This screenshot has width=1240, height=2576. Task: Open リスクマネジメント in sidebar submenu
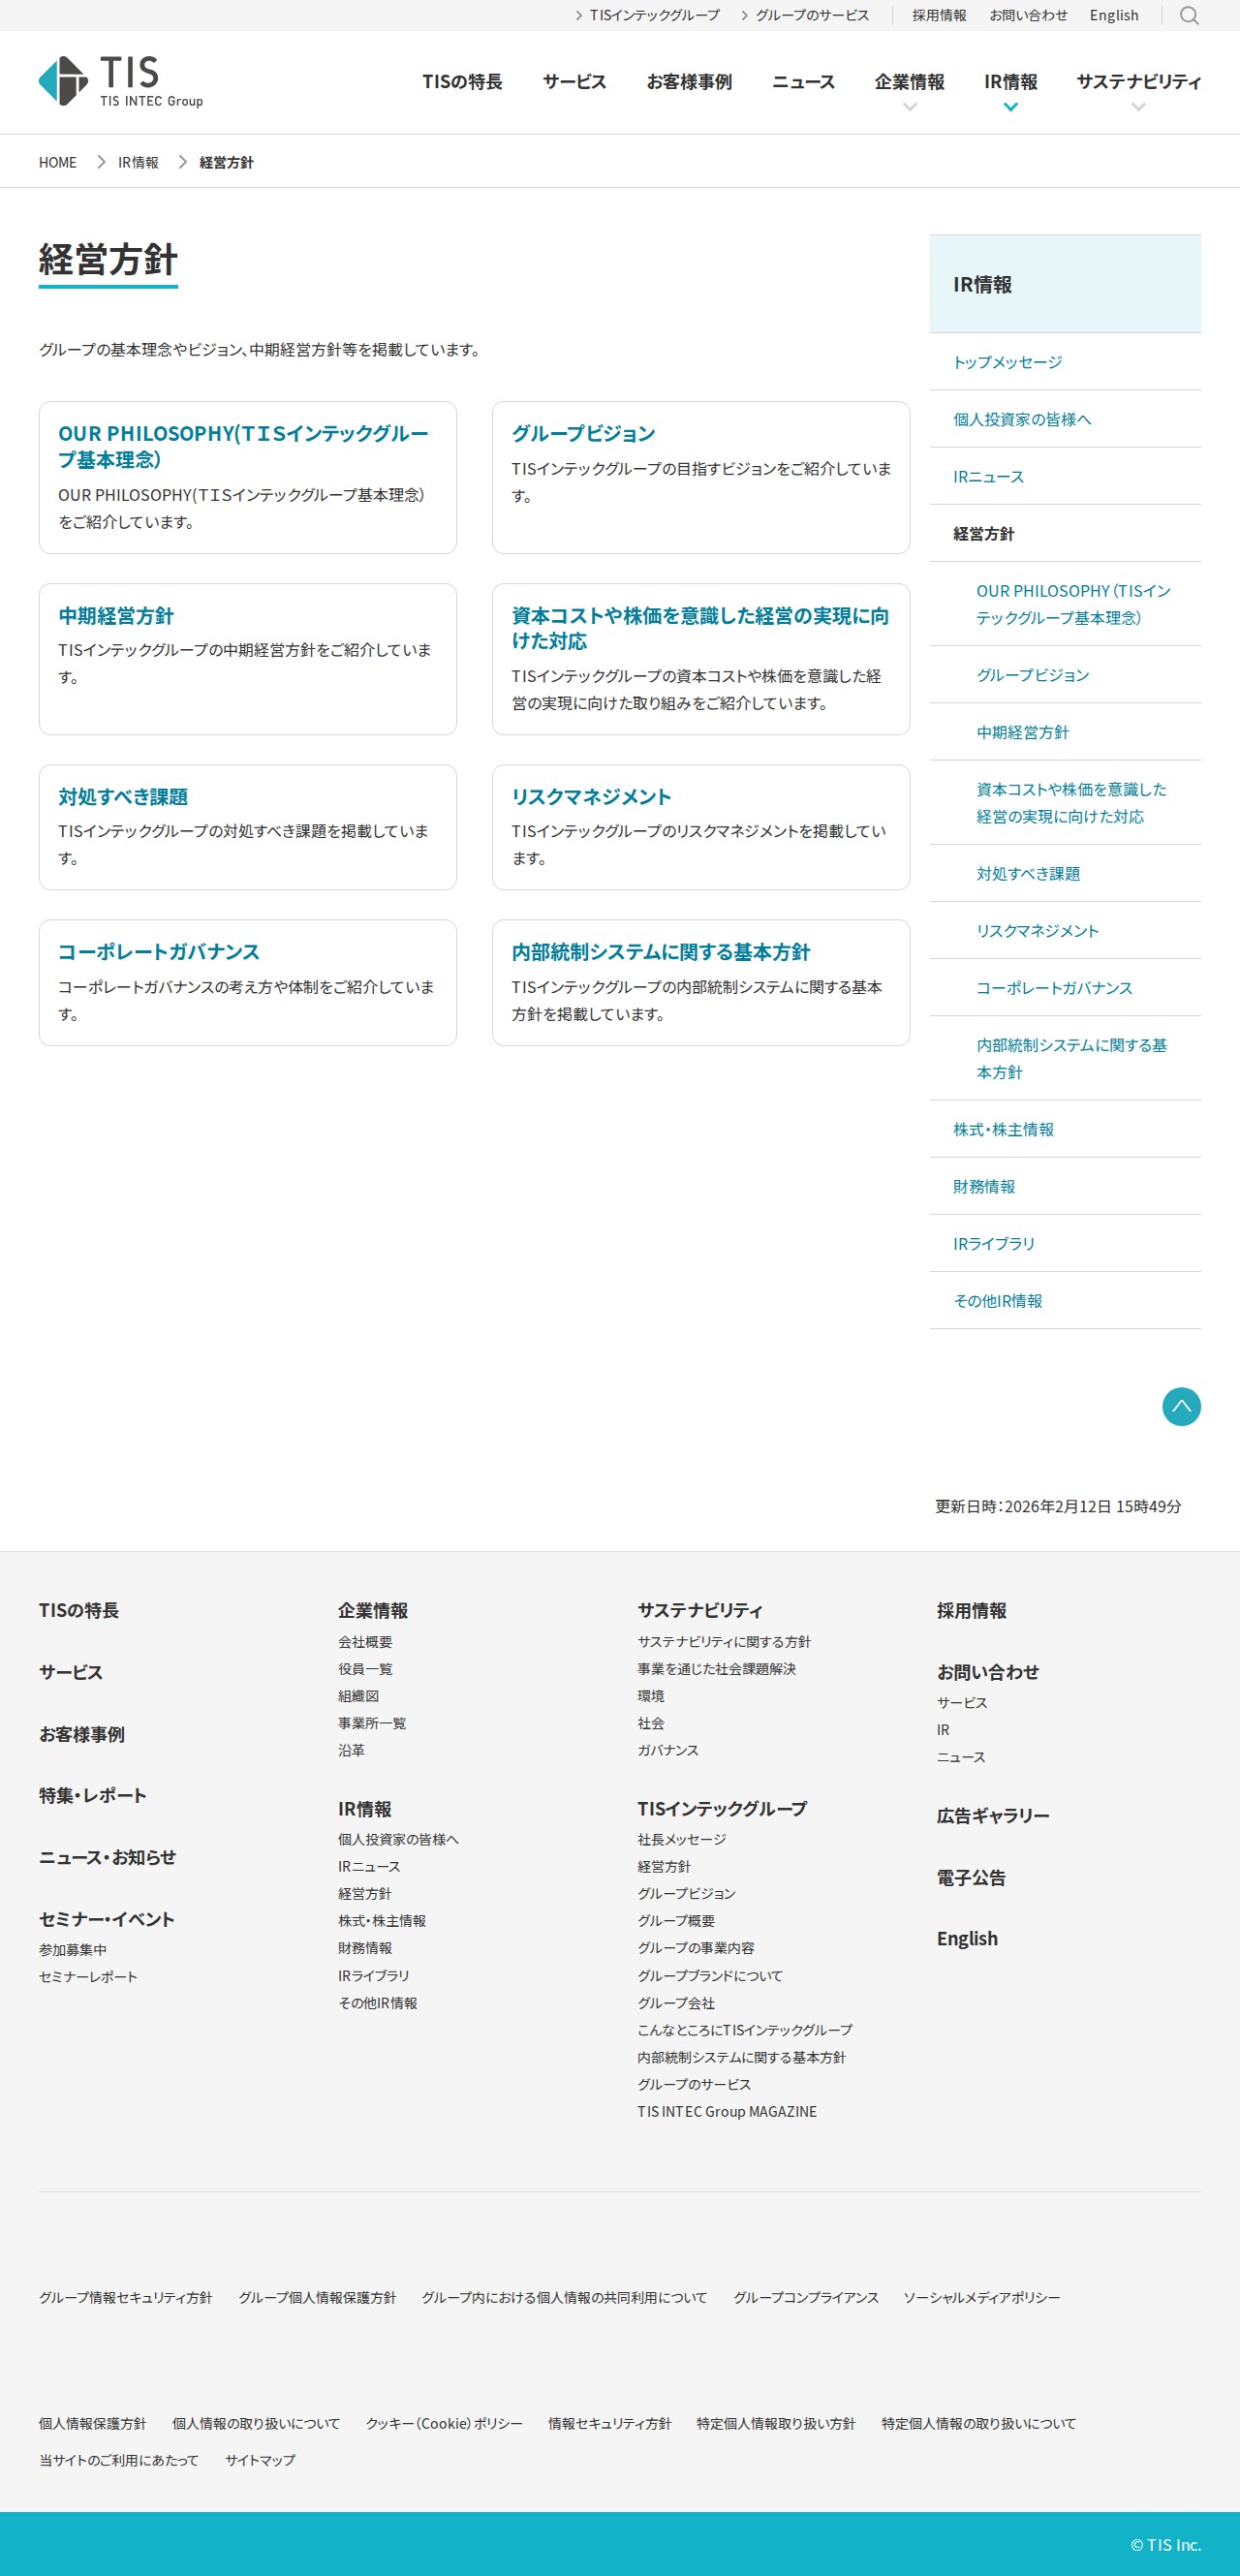pos(1065,930)
